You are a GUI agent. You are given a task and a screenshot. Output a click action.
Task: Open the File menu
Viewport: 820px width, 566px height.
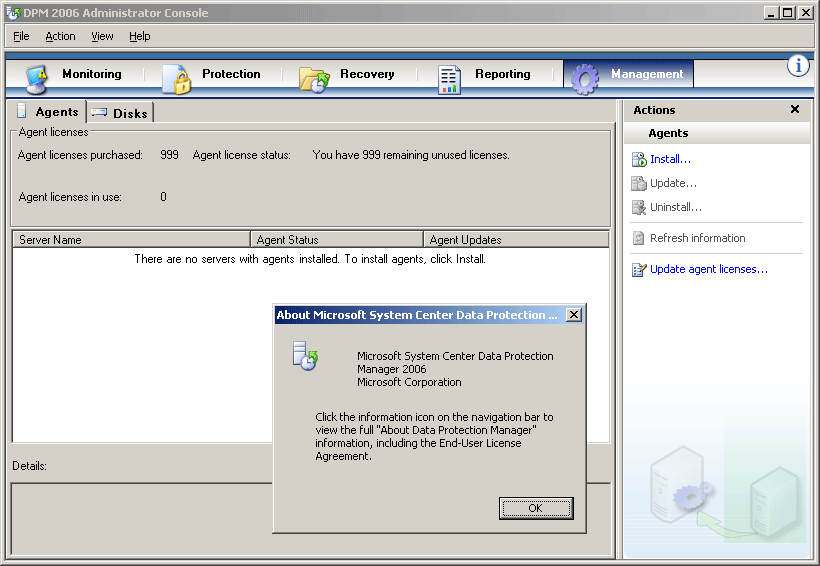(21, 36)
